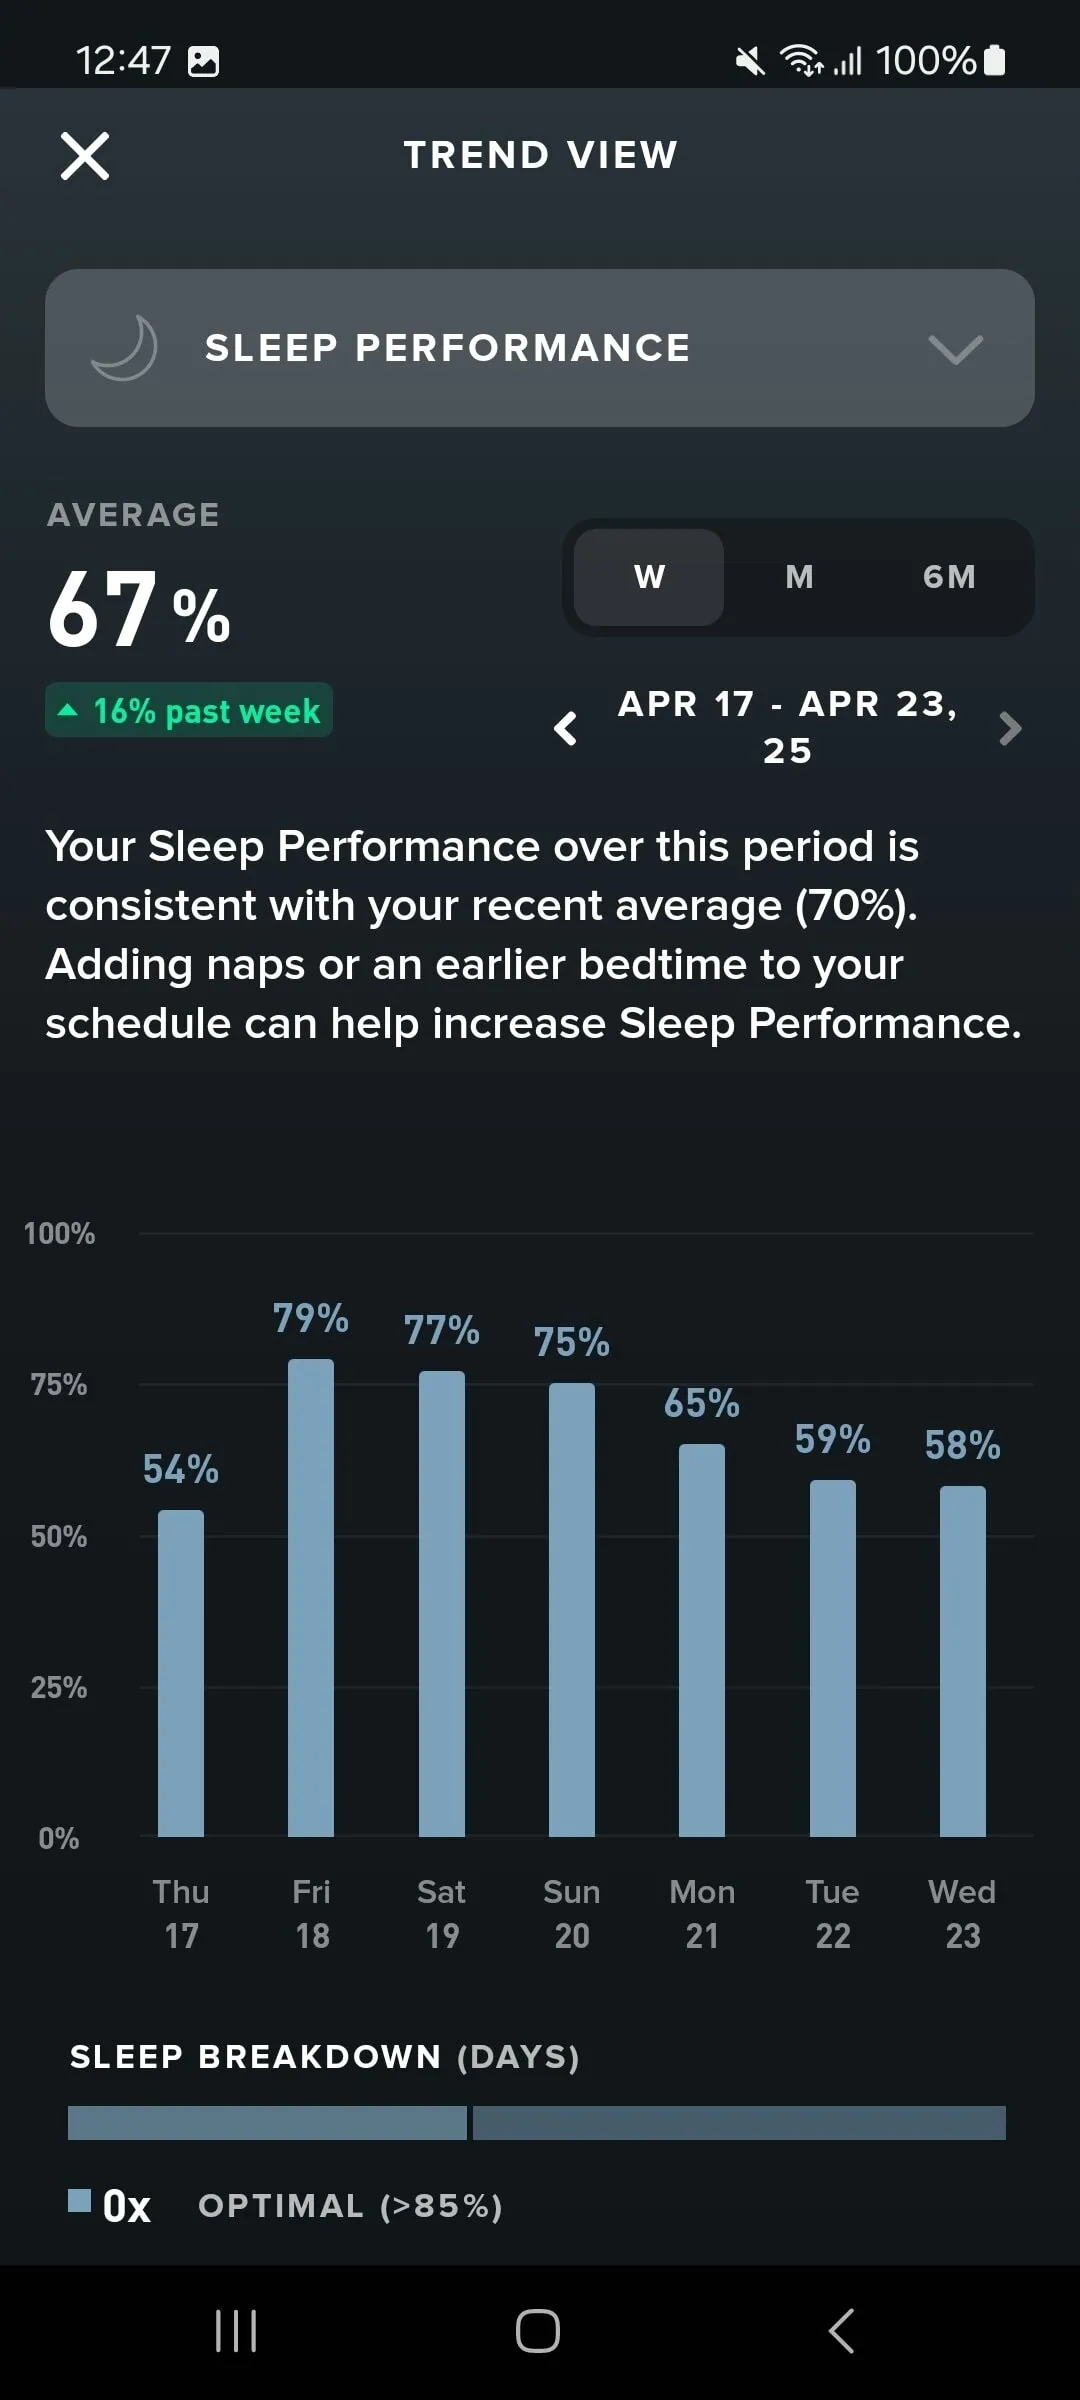Image resolution: width=1080 pixels, height=2400 pixels.
Task: Tap the Mon 21 day label
Action: point(702,1913)
